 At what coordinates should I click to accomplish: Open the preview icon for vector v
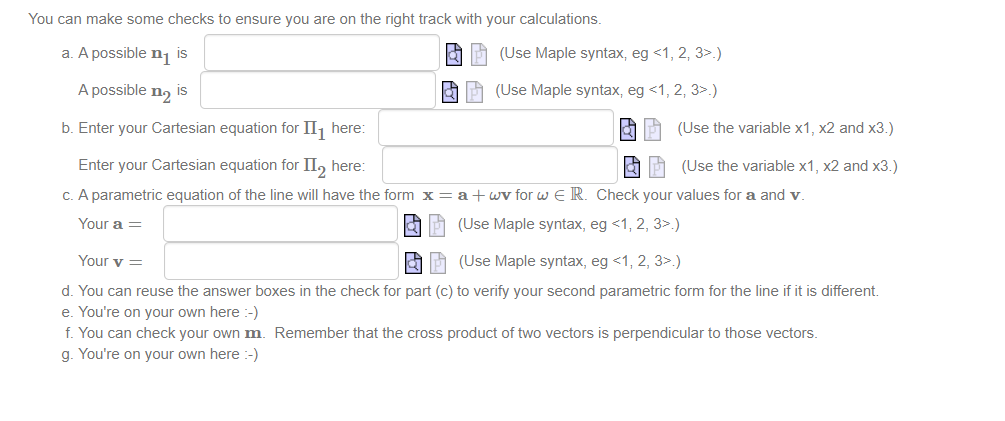point(413,261)
